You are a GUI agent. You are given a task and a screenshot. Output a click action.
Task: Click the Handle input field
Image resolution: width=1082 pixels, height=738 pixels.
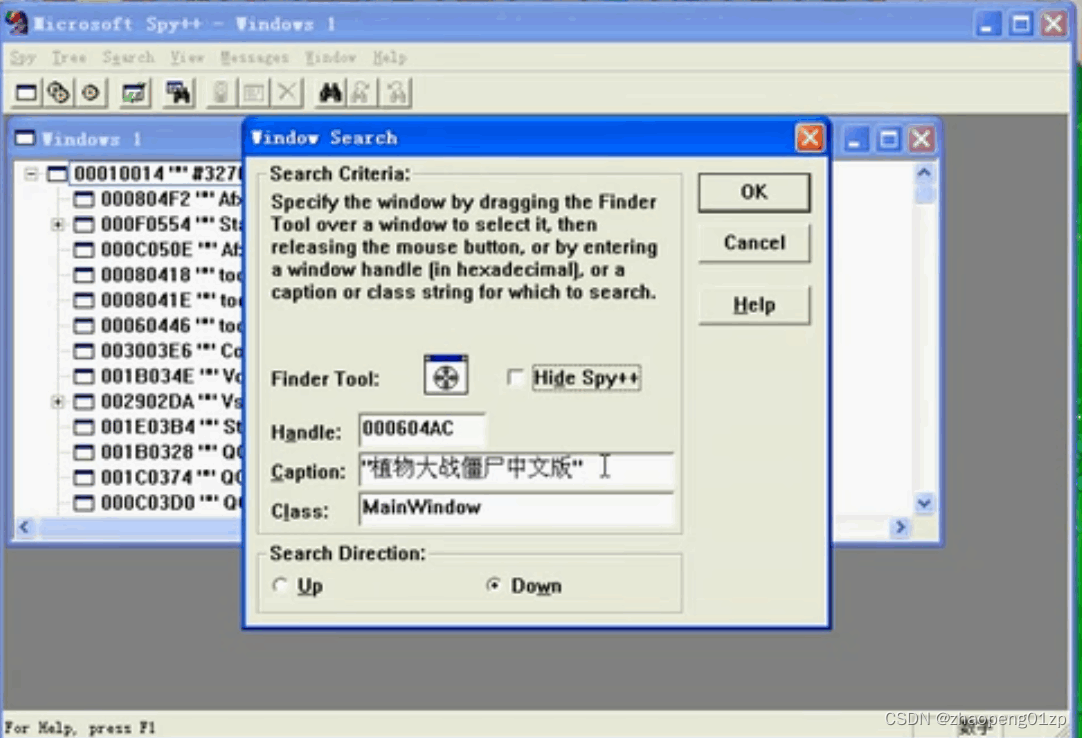click(x=422, y=429)
